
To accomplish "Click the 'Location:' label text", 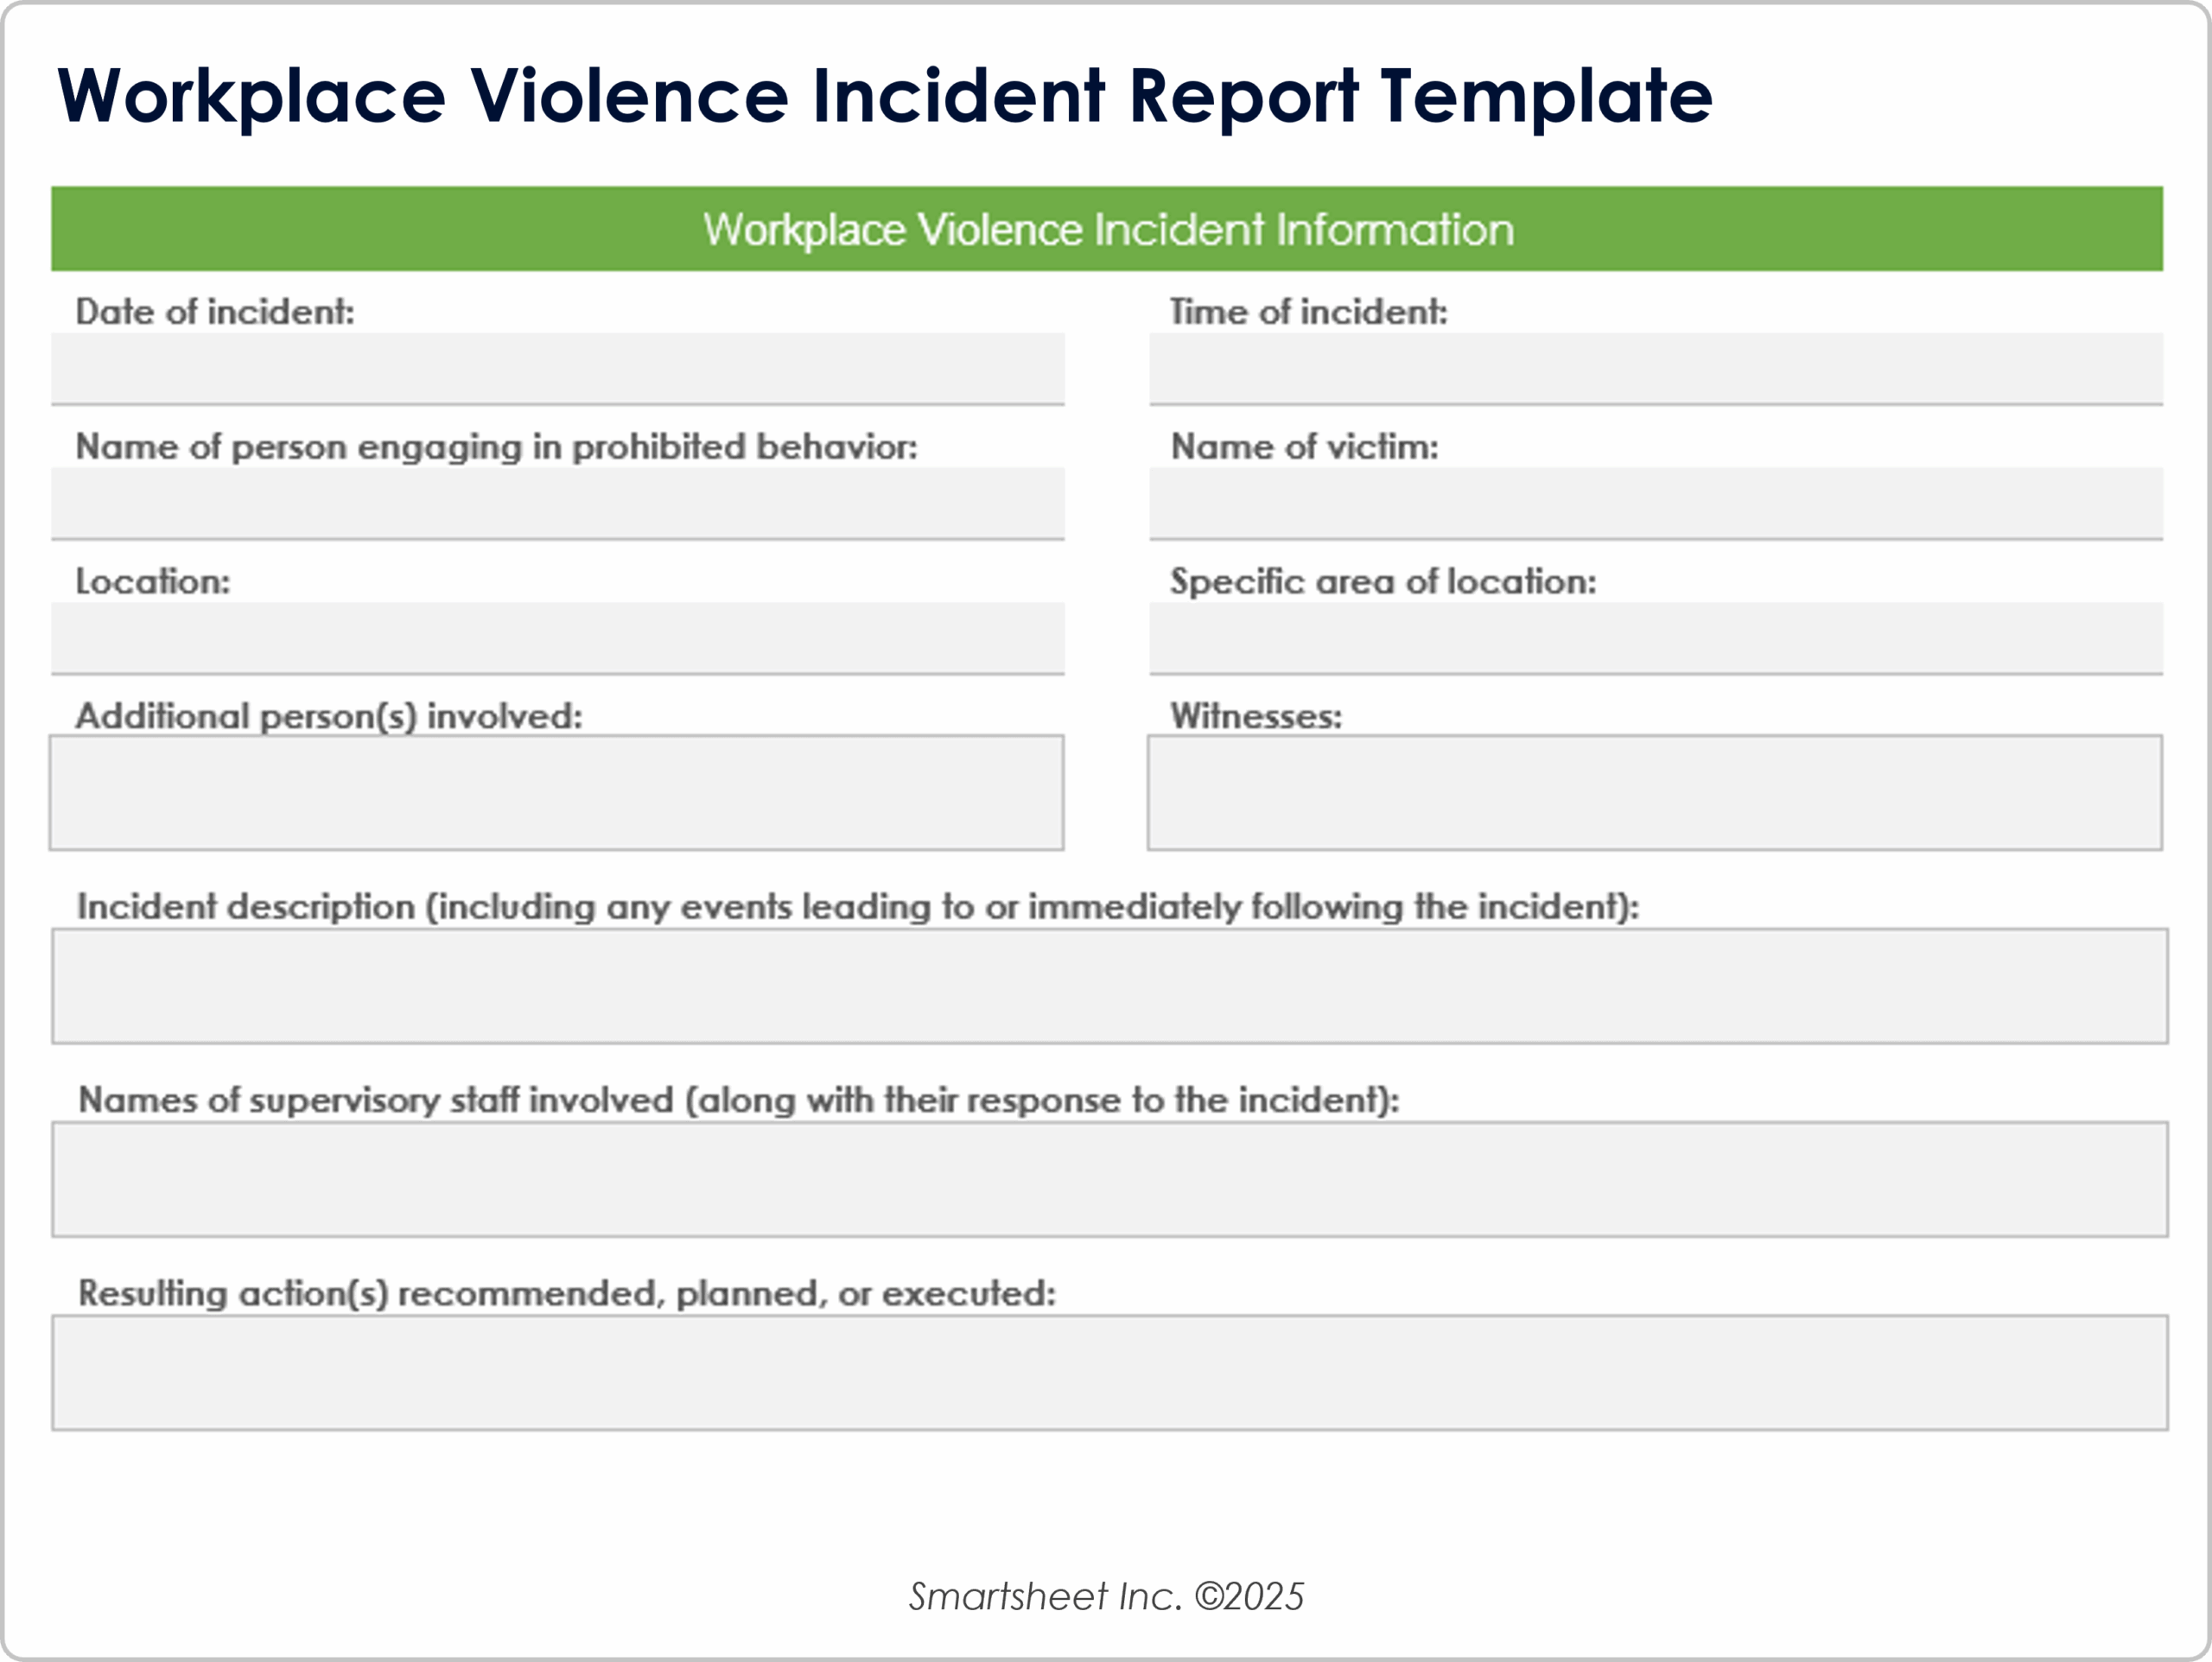I will pyautogui.click(x=153, y=582).
